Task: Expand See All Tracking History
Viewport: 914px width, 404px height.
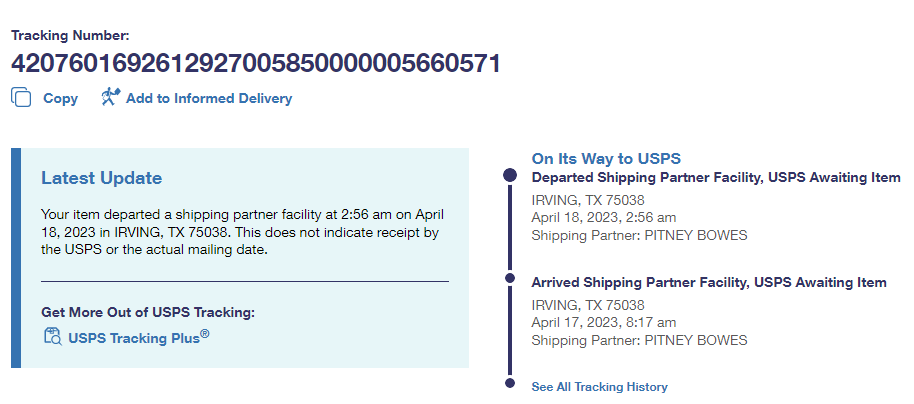Action: 599,387
